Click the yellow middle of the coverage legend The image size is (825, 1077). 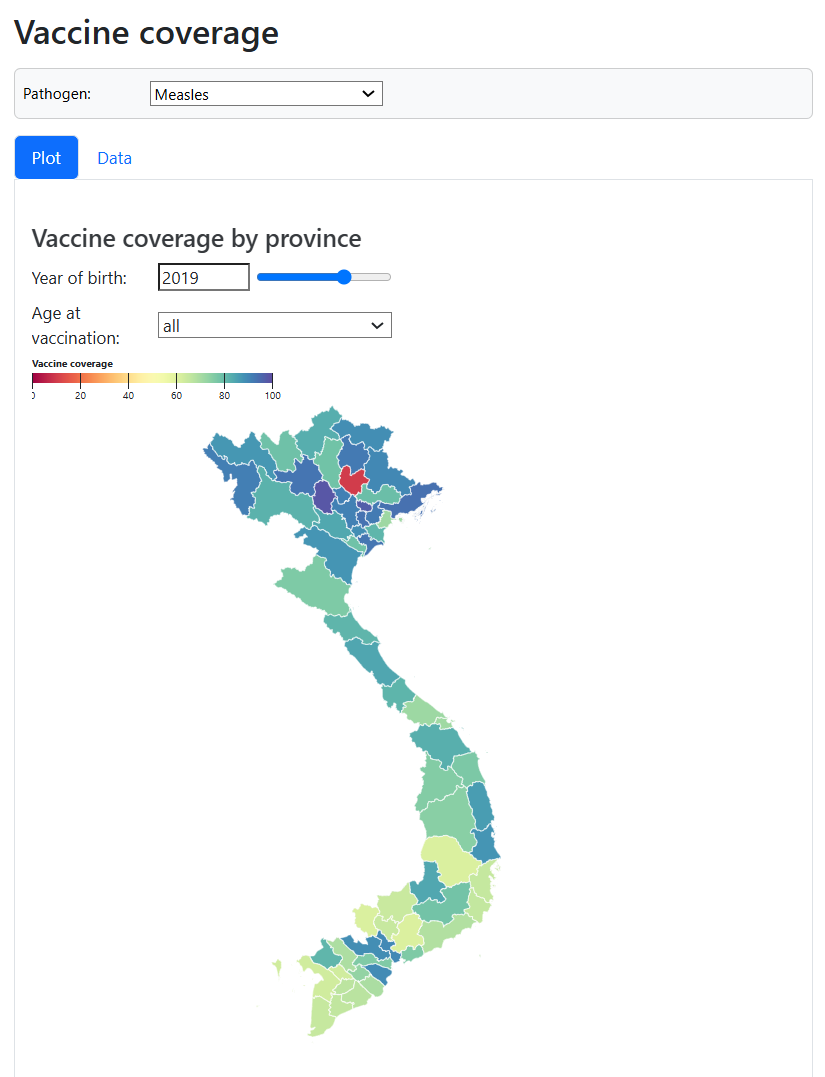coord(150,379)
